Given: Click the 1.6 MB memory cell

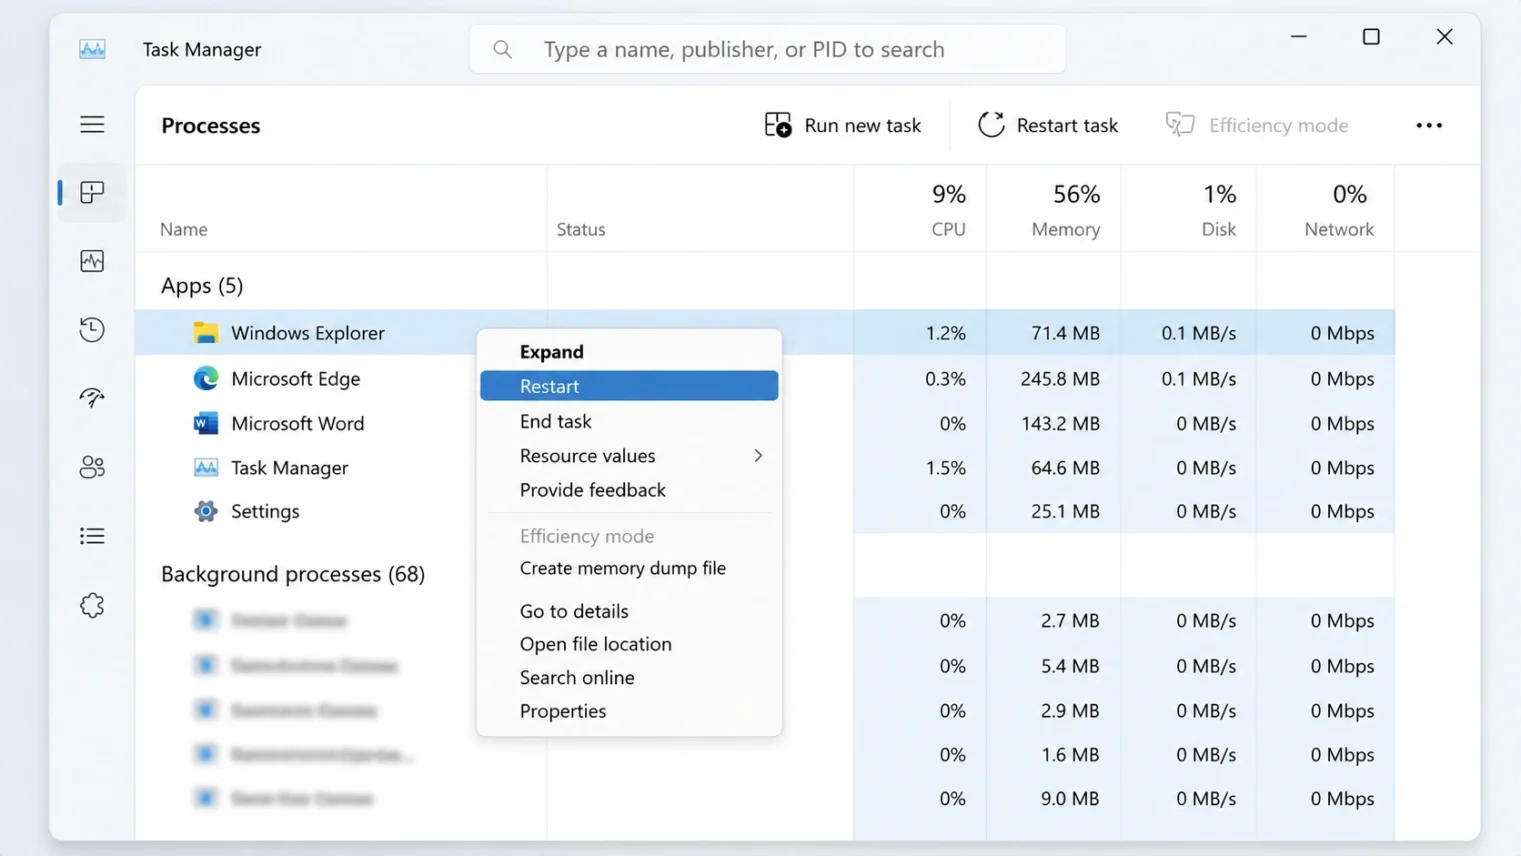Looking at the screenshot, I should tap(1069, 754).
